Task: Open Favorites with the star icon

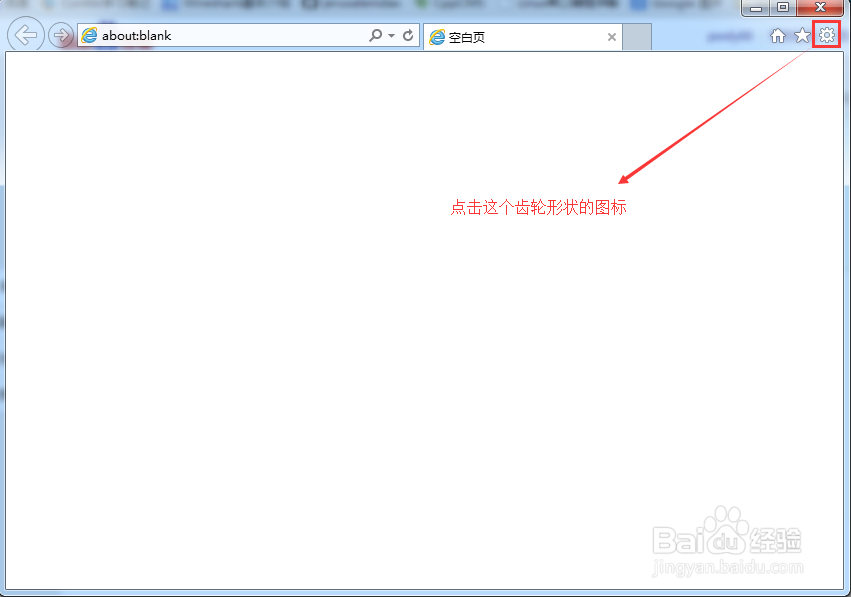Action: [802, 36]
